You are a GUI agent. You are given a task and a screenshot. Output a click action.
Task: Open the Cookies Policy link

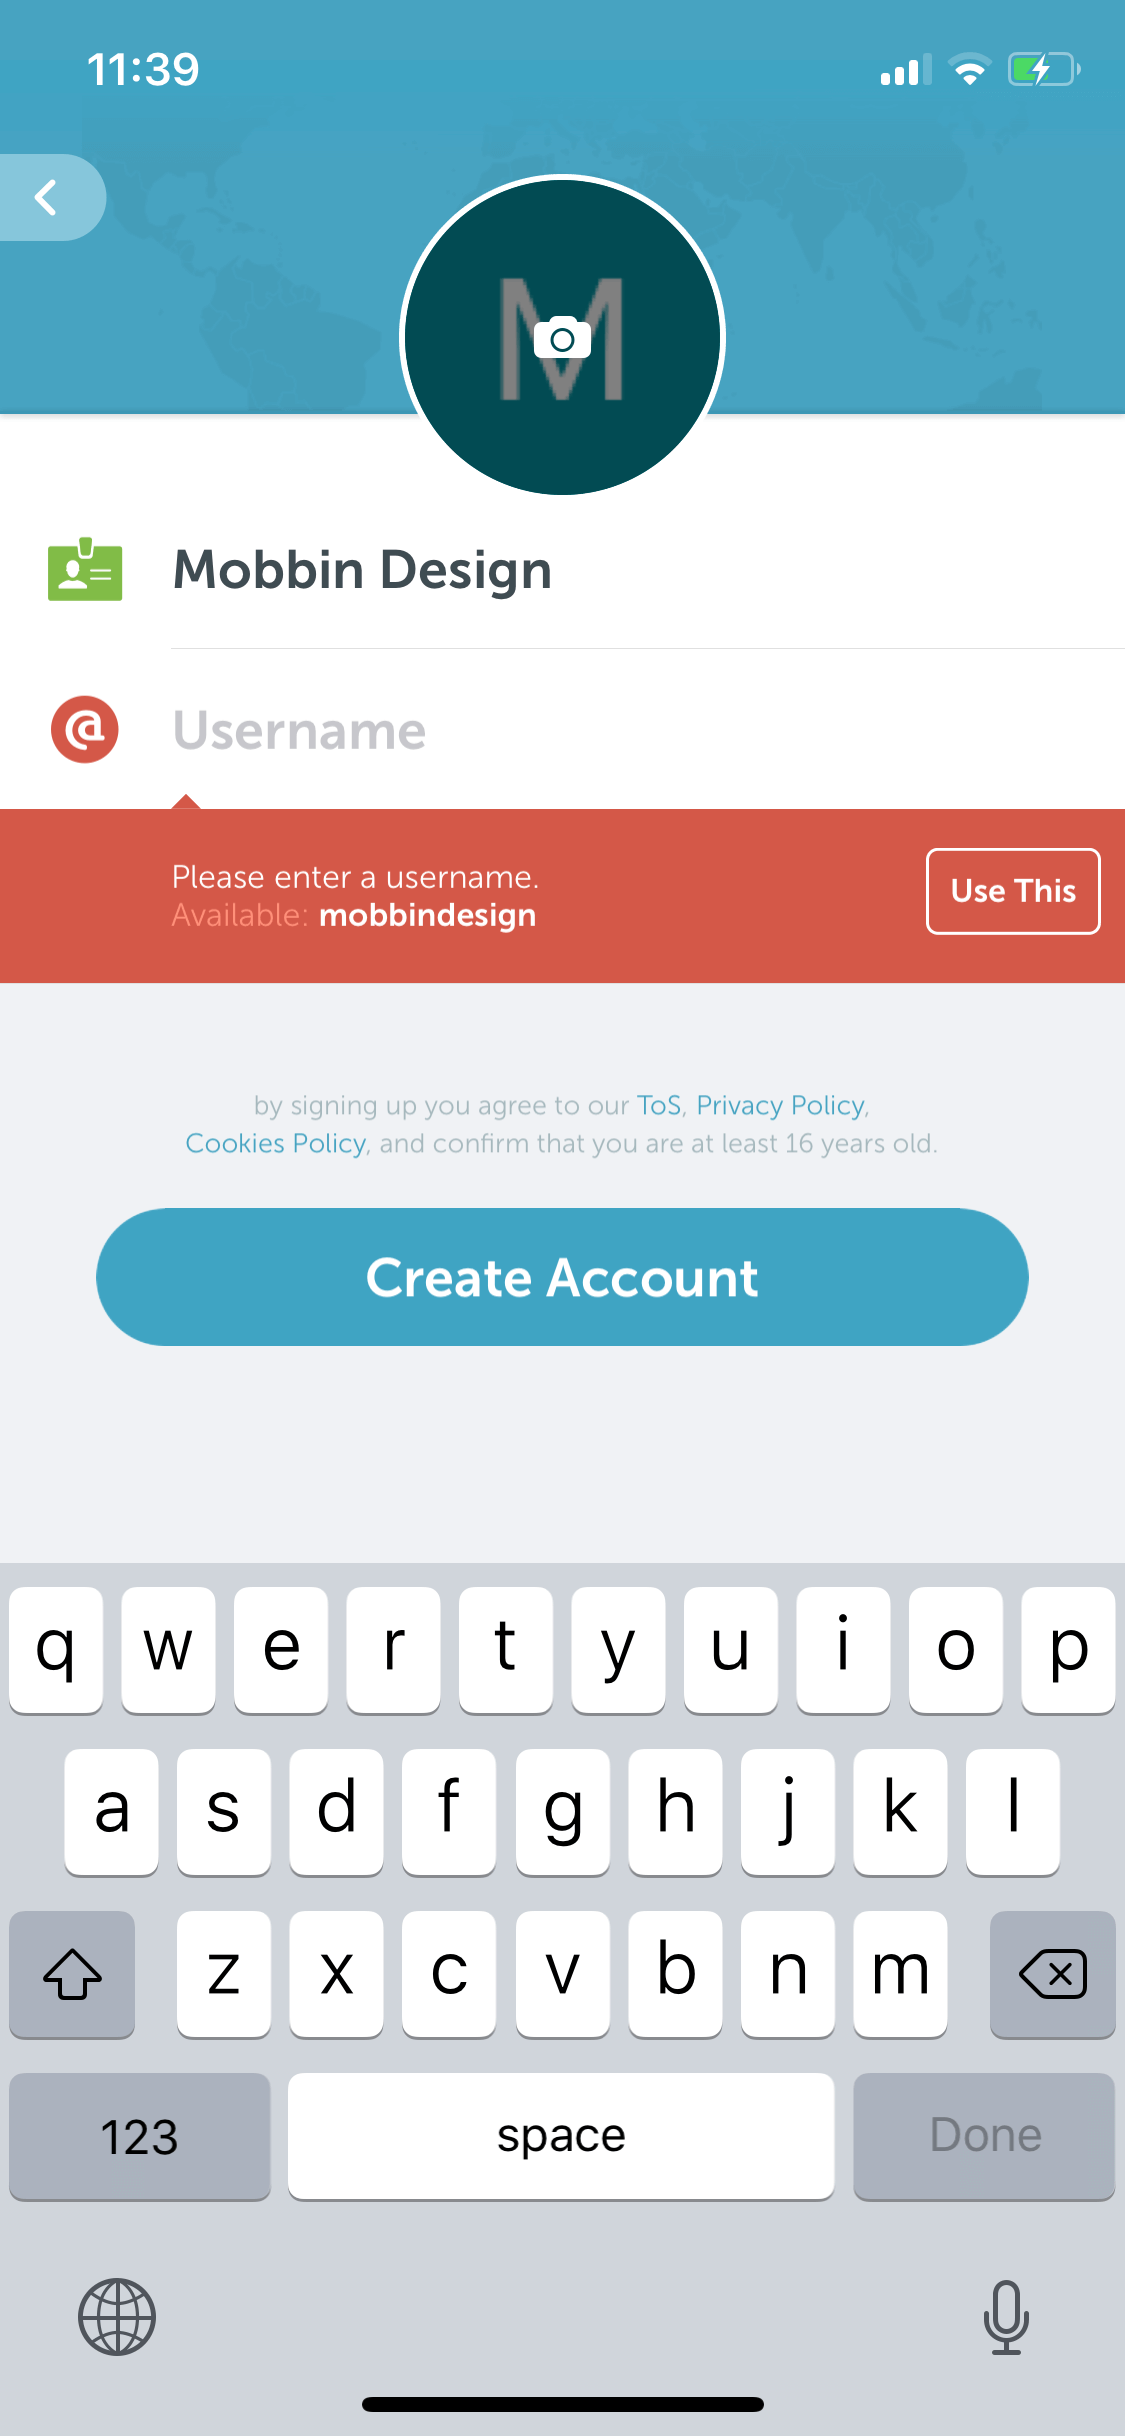(x=276, y=1143)
